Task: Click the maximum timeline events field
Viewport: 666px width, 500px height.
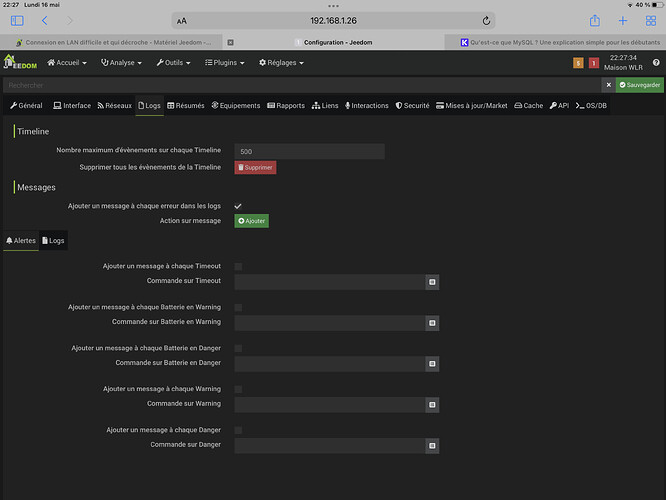Action: coord(309,151)
